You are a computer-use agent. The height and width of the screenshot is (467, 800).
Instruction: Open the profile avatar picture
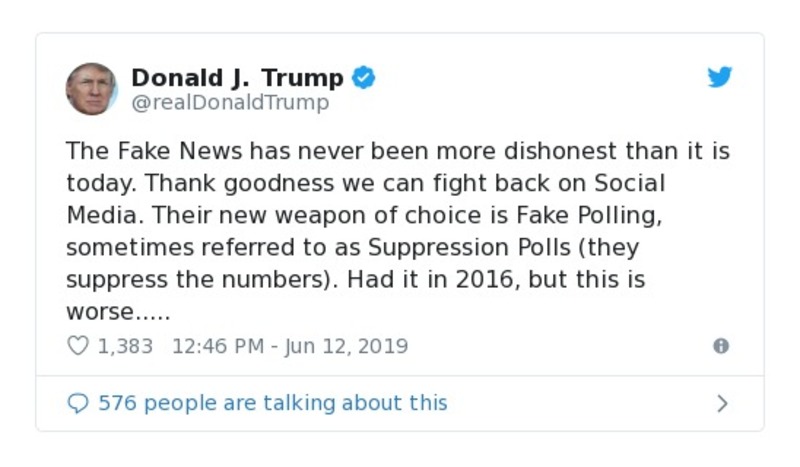coord(92,89)
